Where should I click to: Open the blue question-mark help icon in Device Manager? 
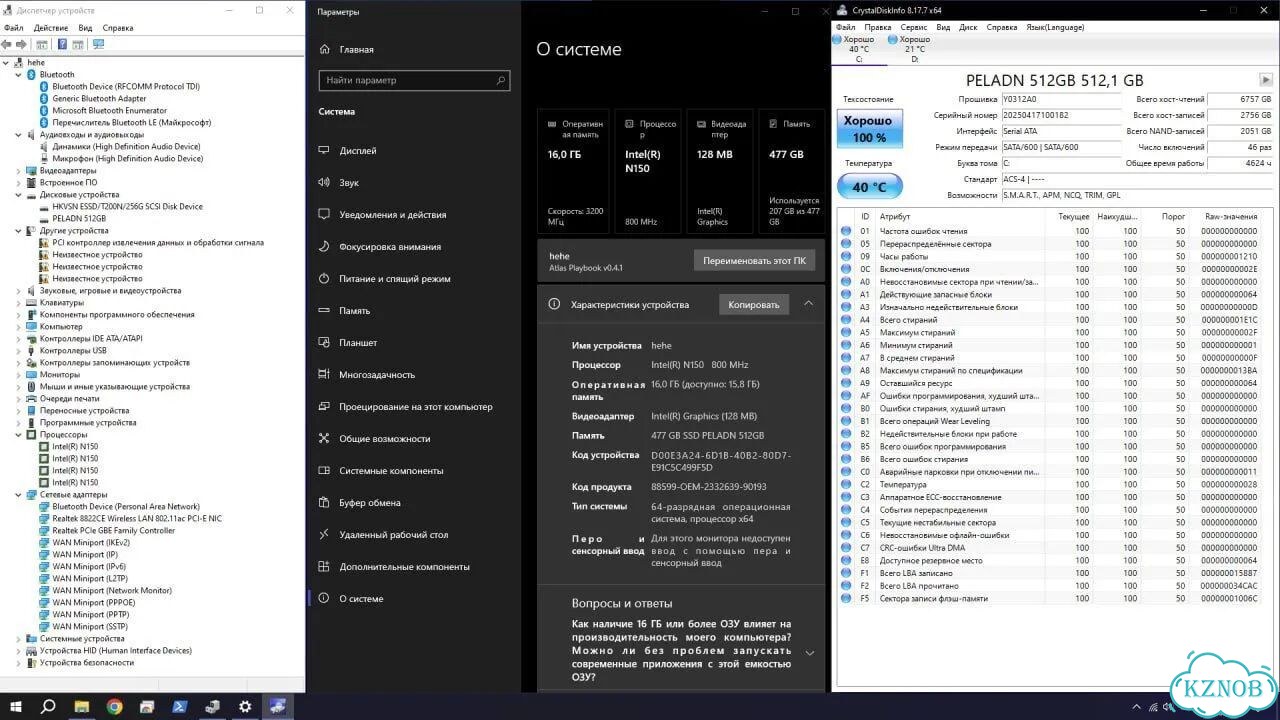(63, 44)
